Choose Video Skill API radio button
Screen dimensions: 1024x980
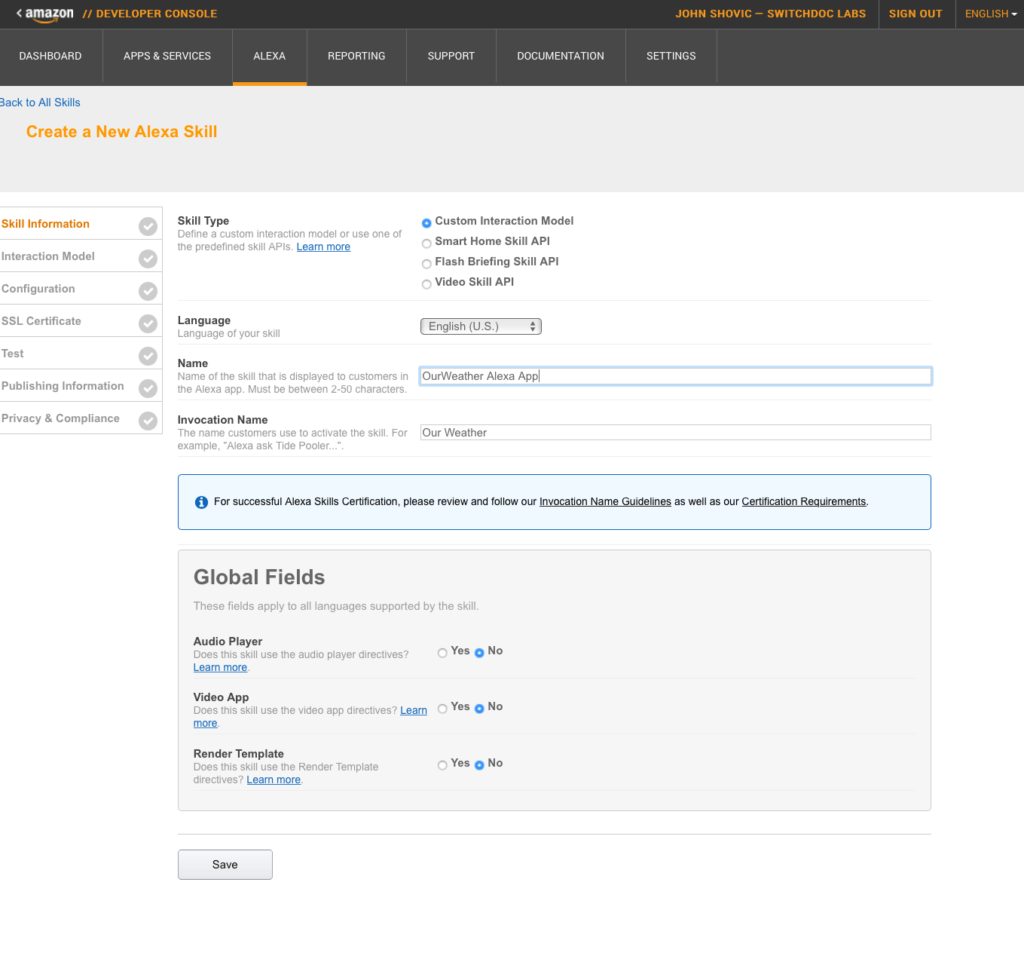coord(426,284)
